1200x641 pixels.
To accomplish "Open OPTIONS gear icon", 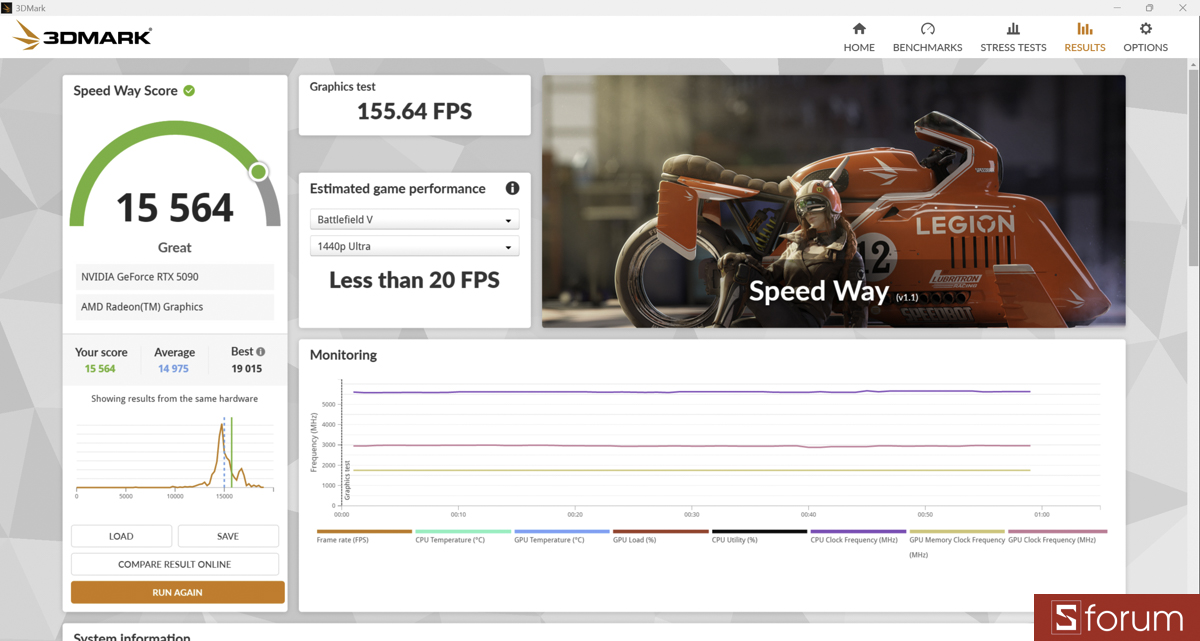I will (x=1145, y=29).
